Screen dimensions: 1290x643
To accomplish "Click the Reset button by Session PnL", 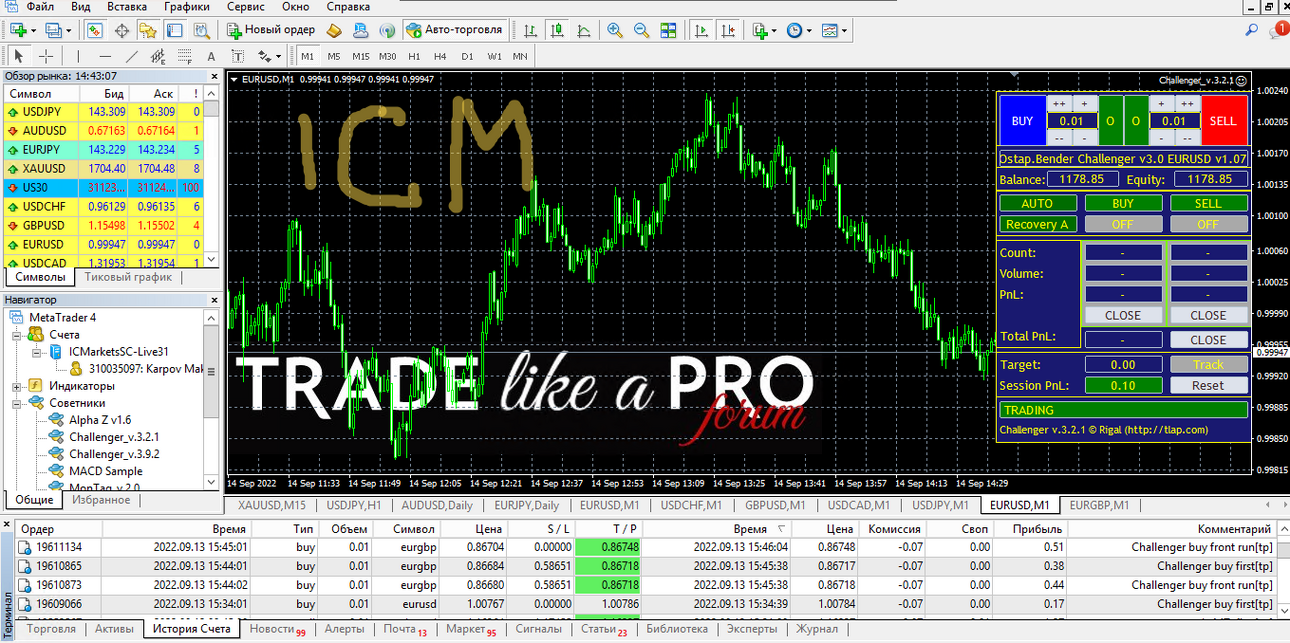I will (x=1208, y=385).
